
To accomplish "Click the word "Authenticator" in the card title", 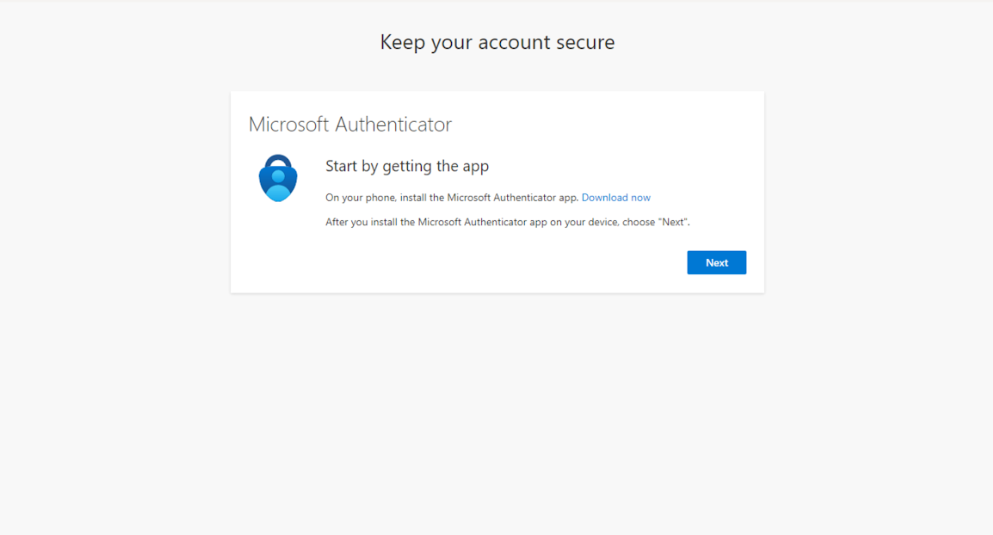I will pyautogui.click(x=393, y=125).
